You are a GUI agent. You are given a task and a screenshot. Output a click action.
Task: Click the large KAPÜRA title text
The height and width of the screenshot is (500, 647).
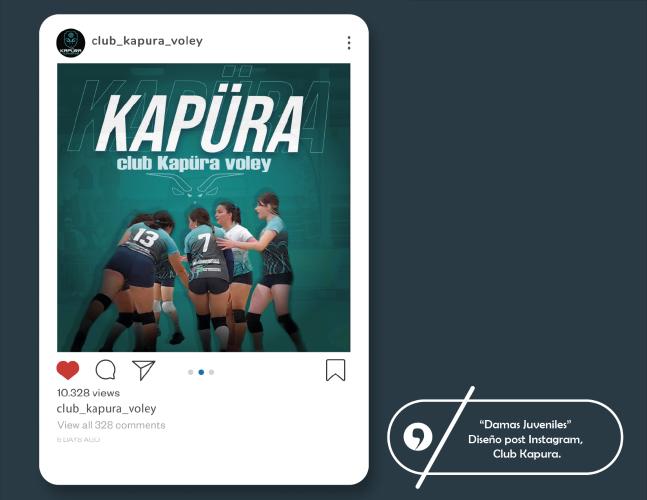199,122
